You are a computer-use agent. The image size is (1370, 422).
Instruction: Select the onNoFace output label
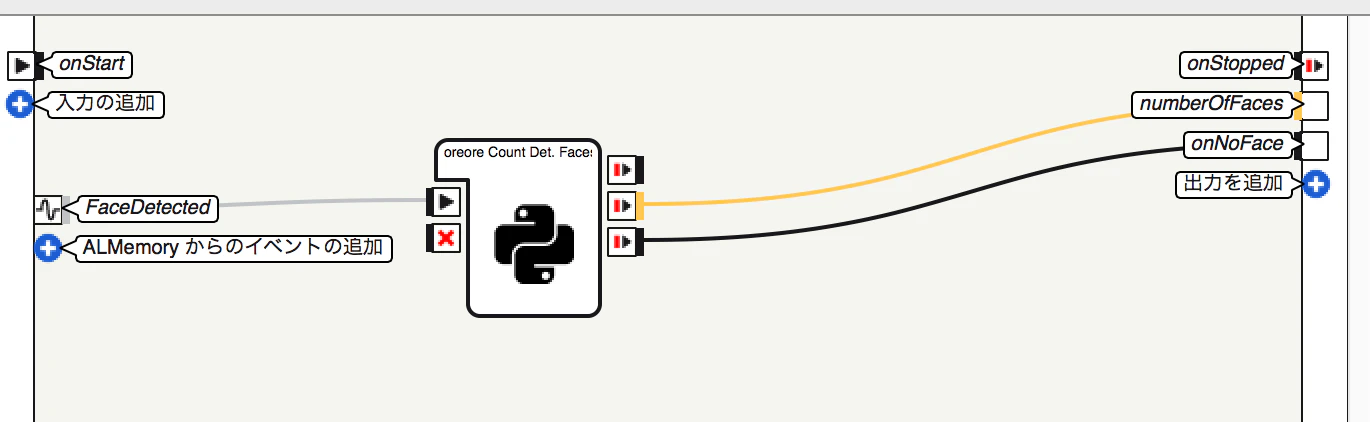coord(1237,144)
